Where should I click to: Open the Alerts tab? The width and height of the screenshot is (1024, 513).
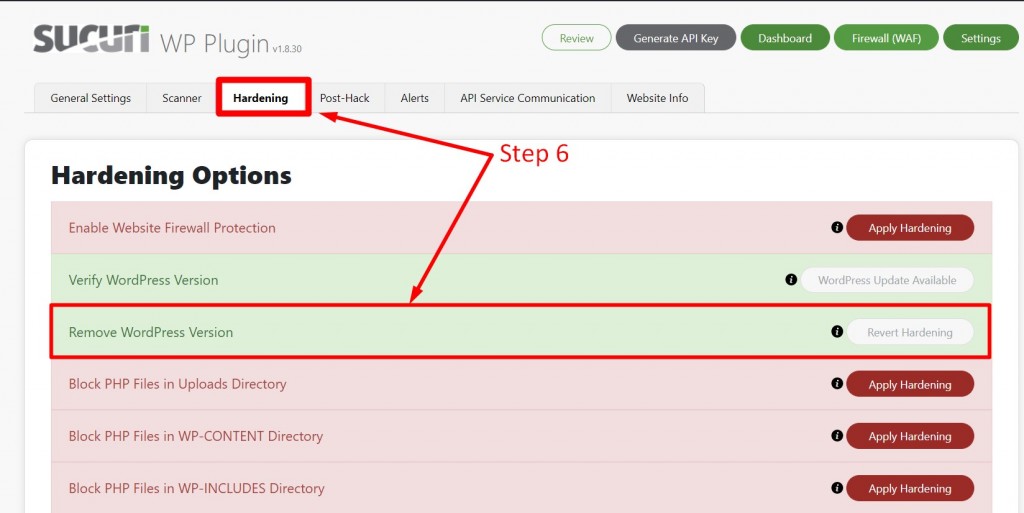point(415,98)
